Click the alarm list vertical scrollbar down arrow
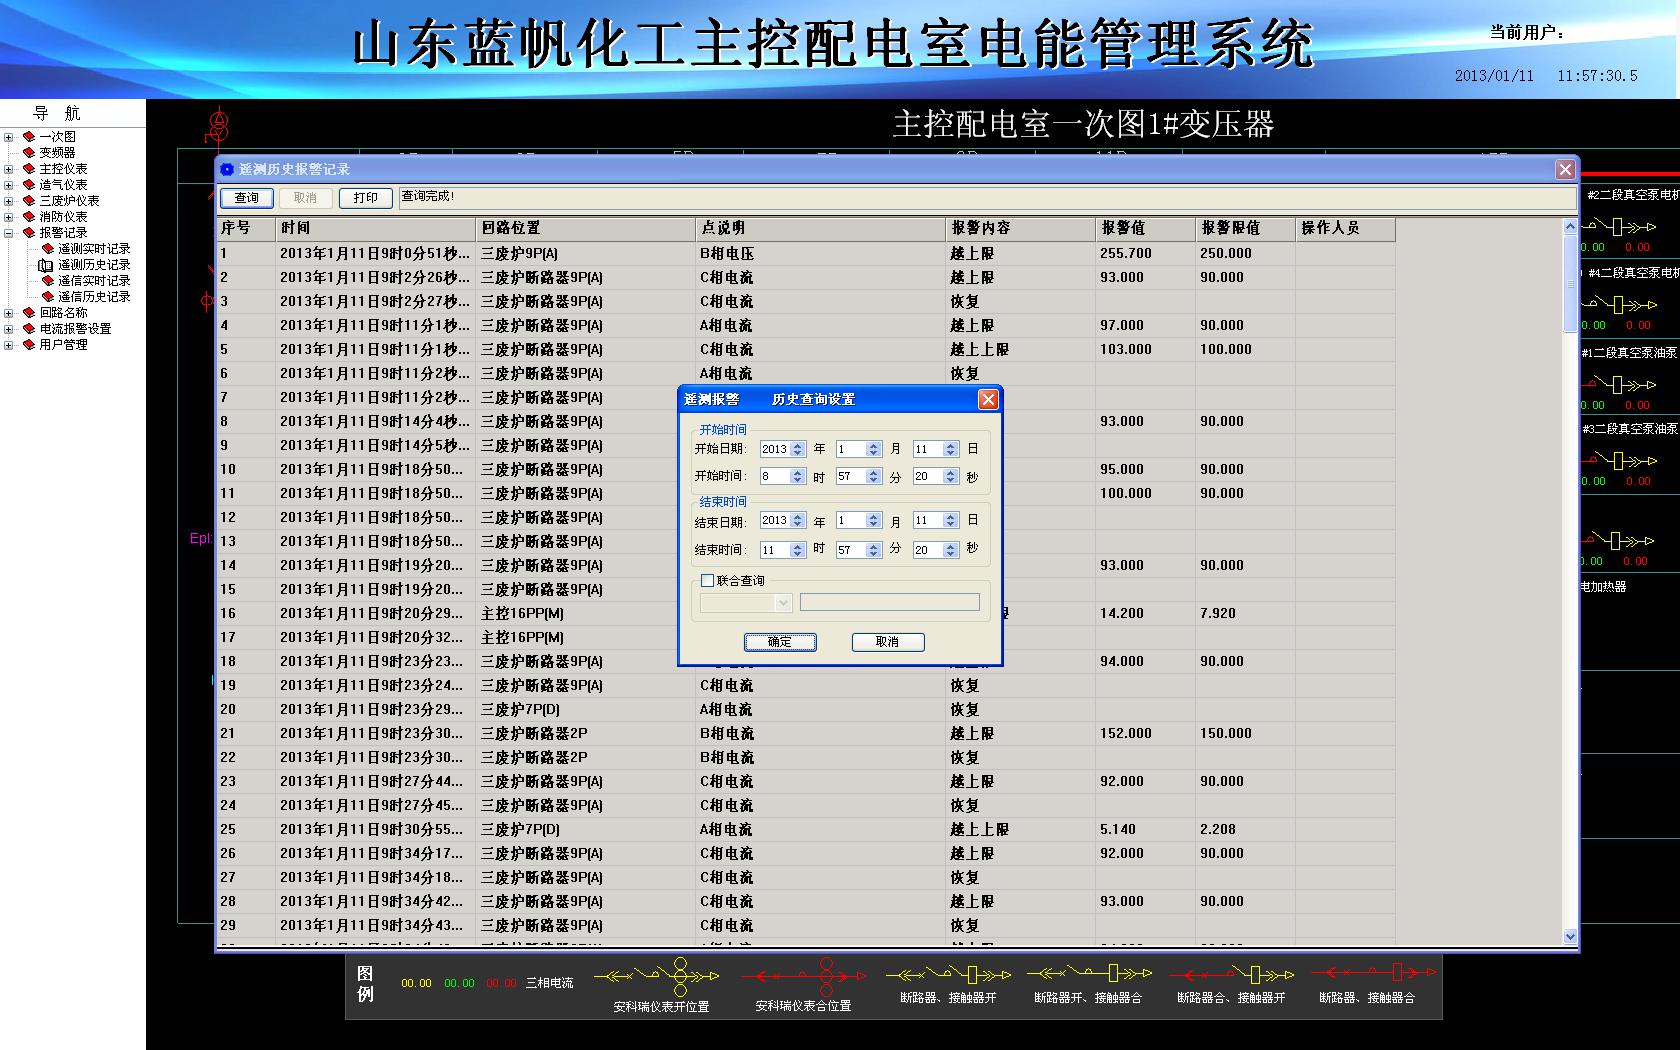This screenshot has width=1680, height=1050. (x=1569, y=937)
